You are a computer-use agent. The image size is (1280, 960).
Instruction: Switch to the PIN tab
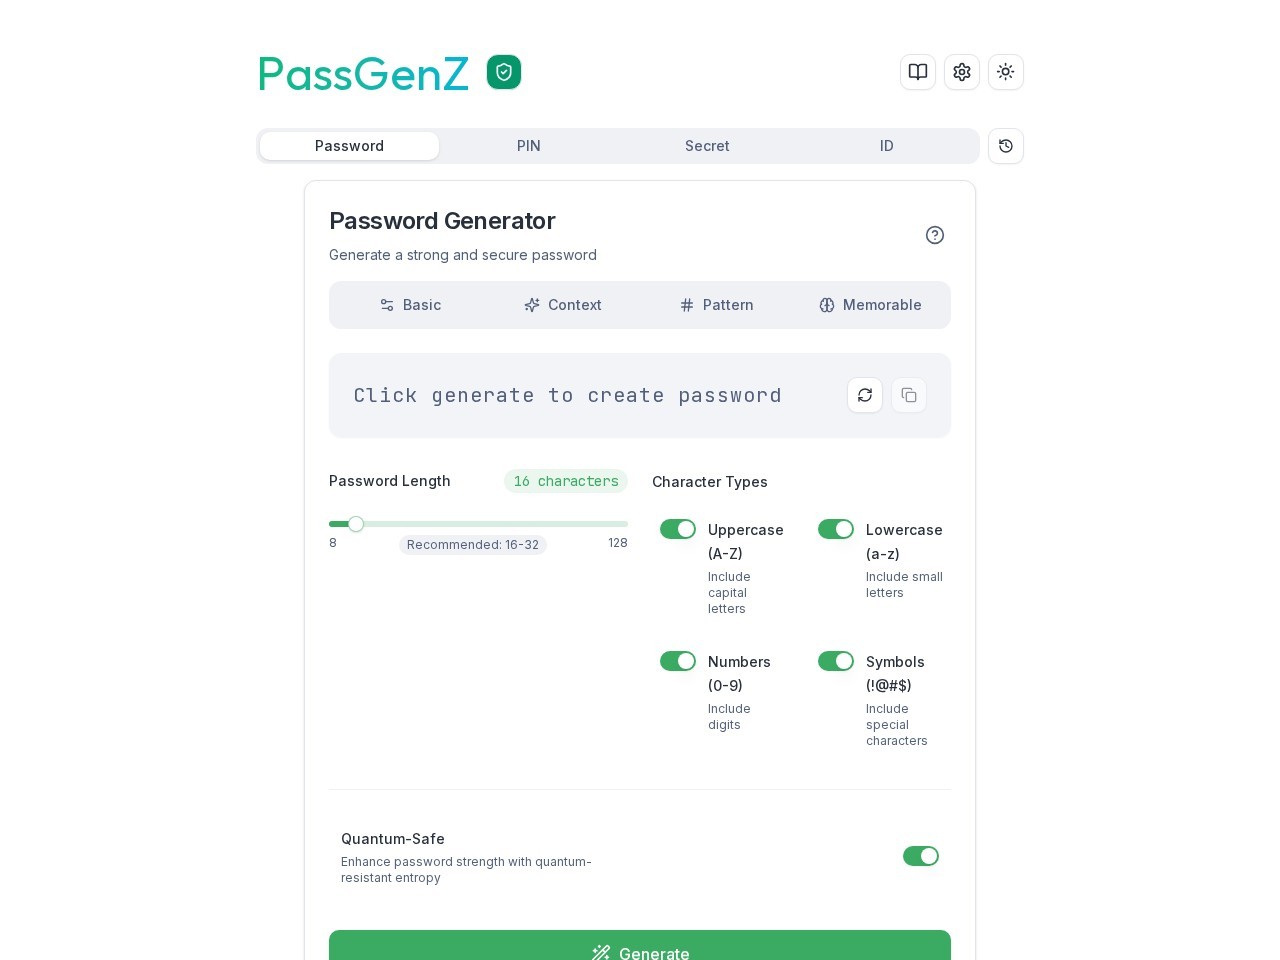529,146
